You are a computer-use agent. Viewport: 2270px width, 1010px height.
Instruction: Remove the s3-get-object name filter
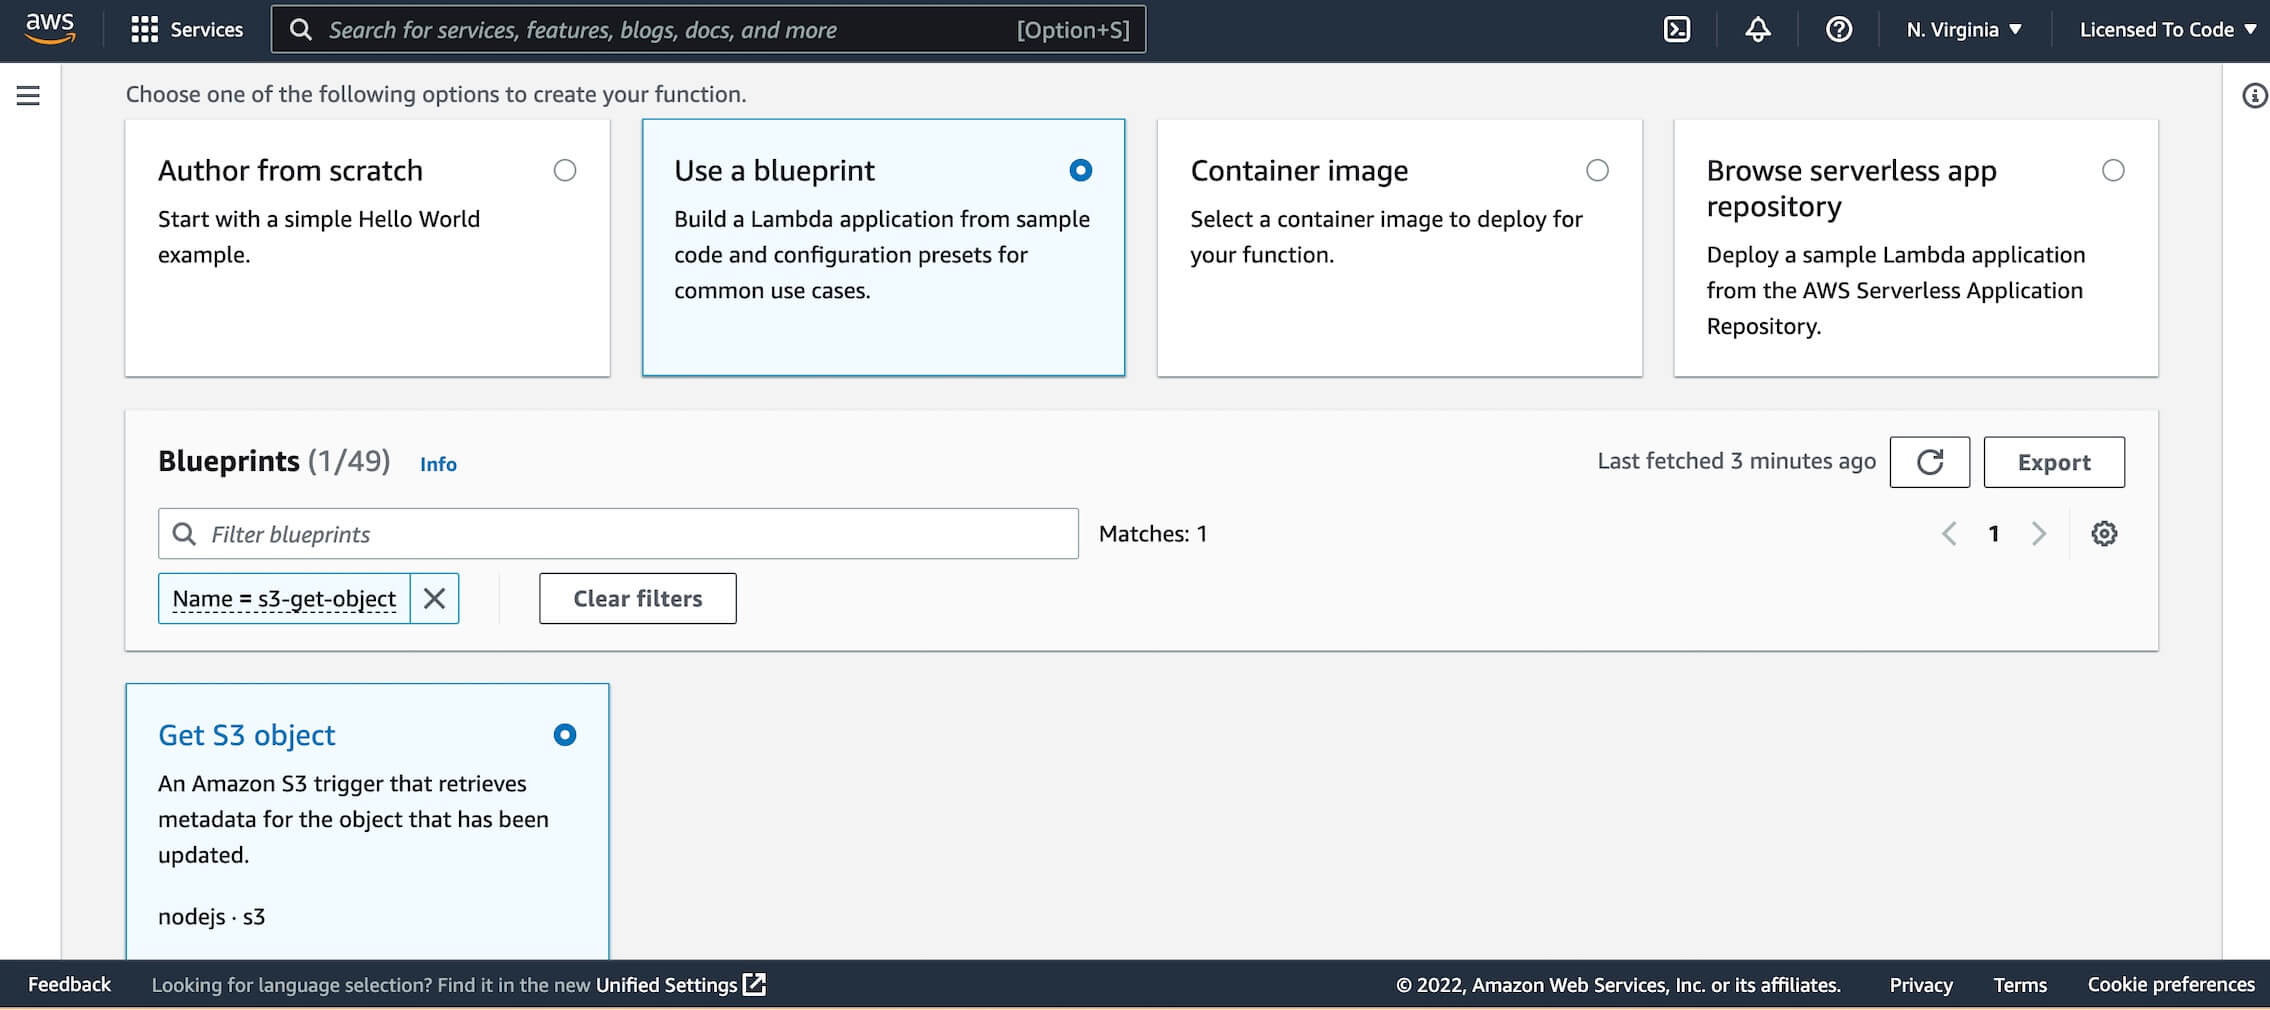click(434, 598)
